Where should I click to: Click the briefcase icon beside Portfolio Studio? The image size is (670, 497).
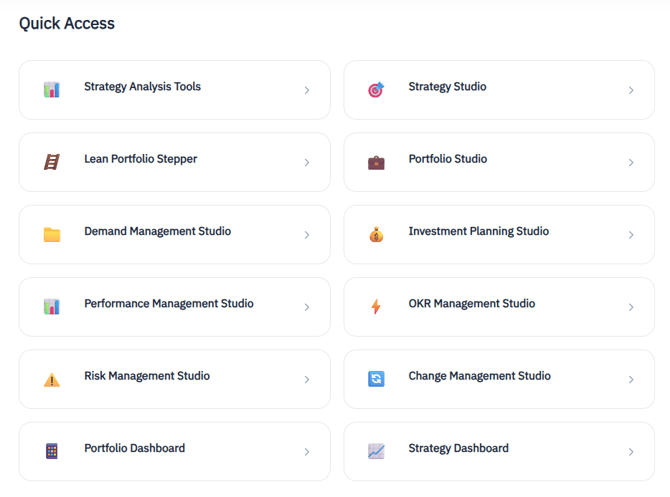[x=376, y=162]
